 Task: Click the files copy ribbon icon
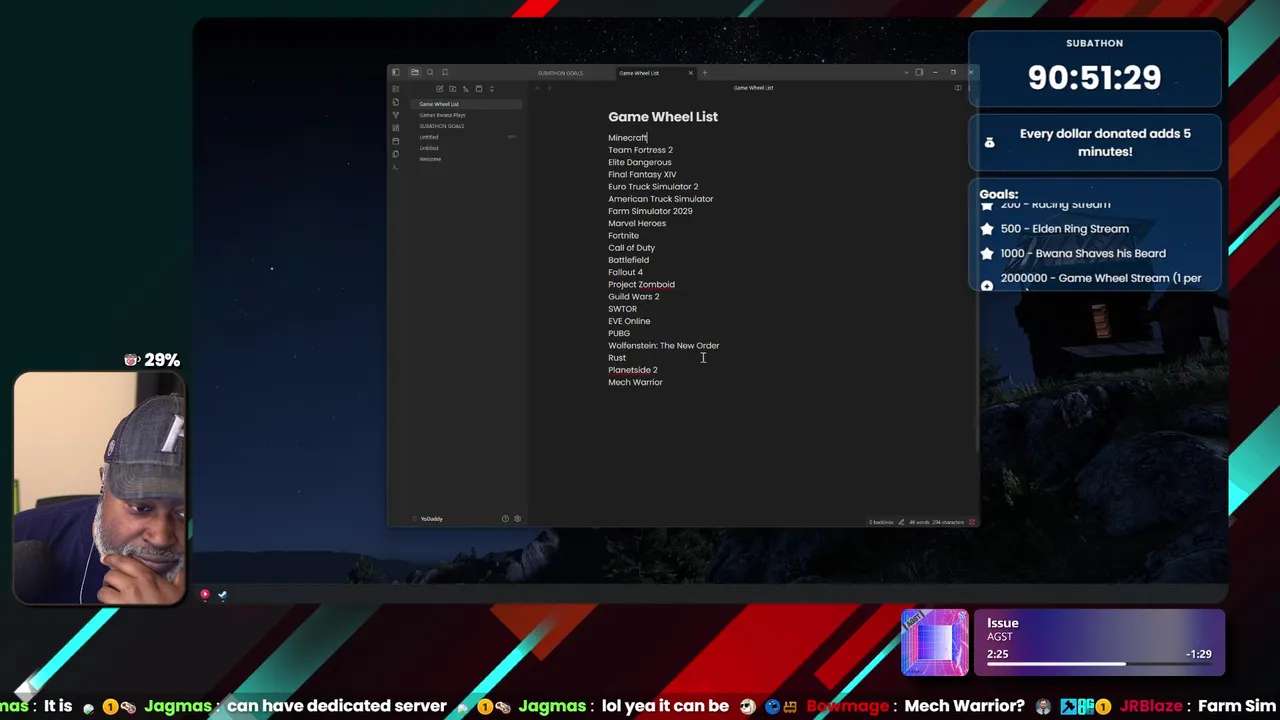point(396,154)
